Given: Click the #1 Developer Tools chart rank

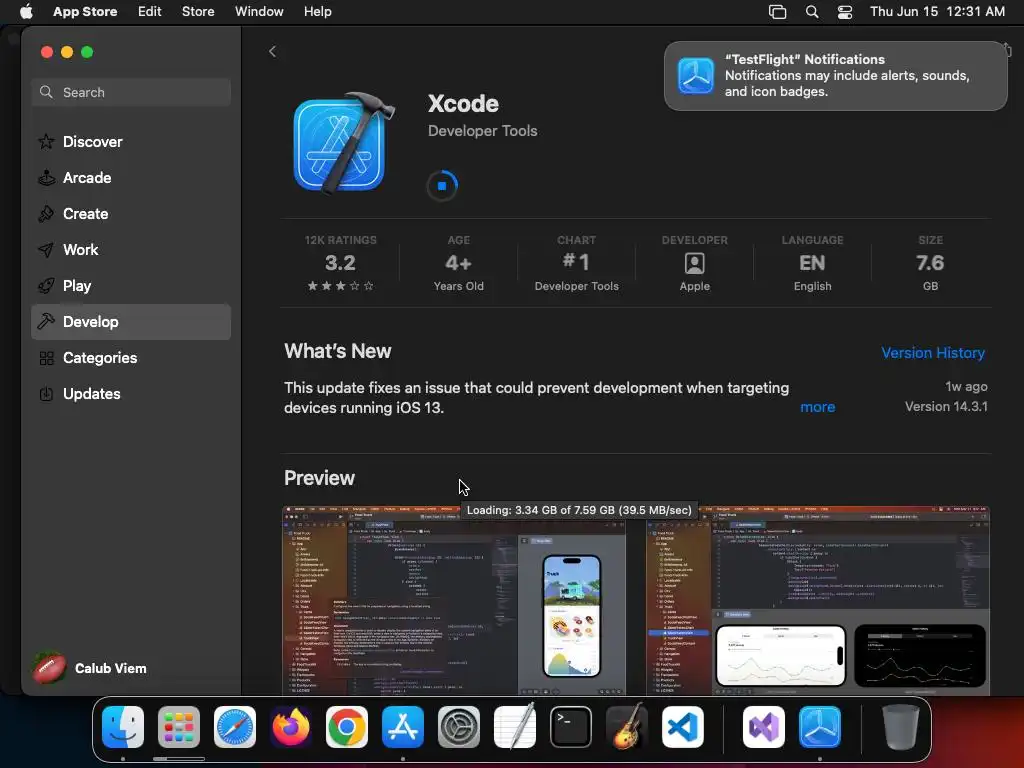Looking at the screenshot, I should pos(577,263).
